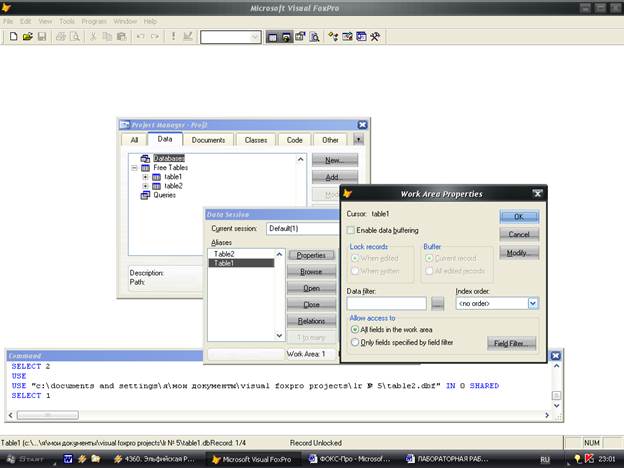Click Properties button in Data Session
Viewport: 624px width, 468px height.
tap(311, 255)
